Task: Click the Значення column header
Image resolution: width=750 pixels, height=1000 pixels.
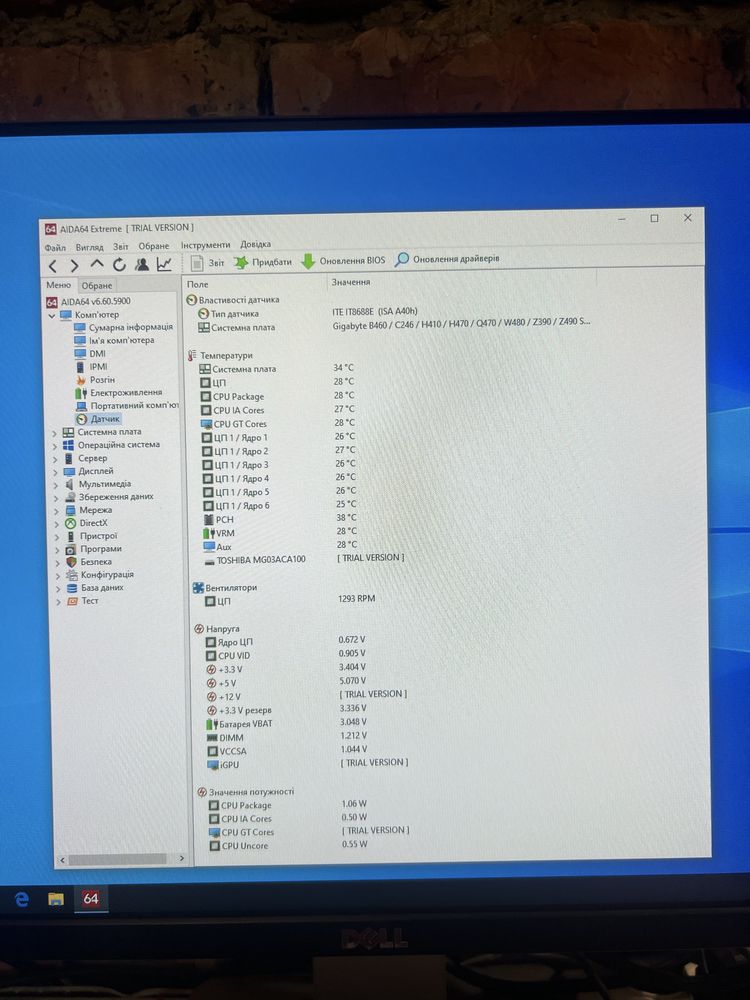Action: click(350, 283)
